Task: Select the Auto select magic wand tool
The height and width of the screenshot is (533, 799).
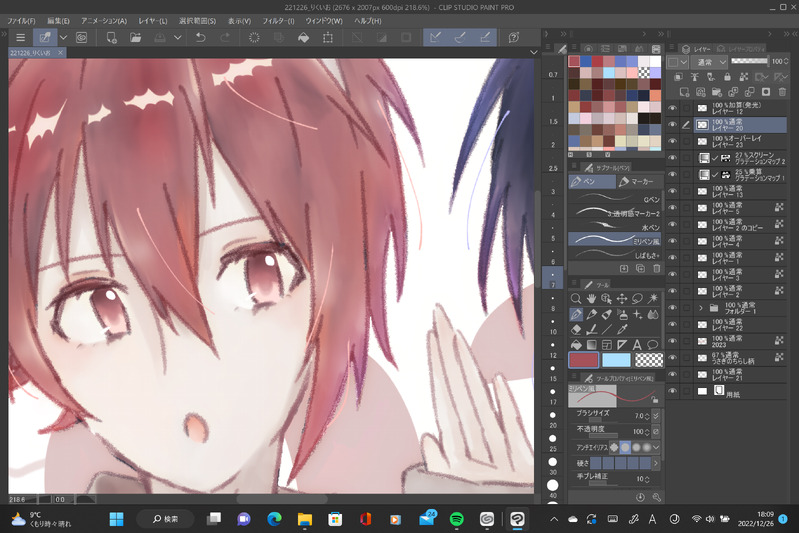Action: pyautogui.click(x=653, y=299)
